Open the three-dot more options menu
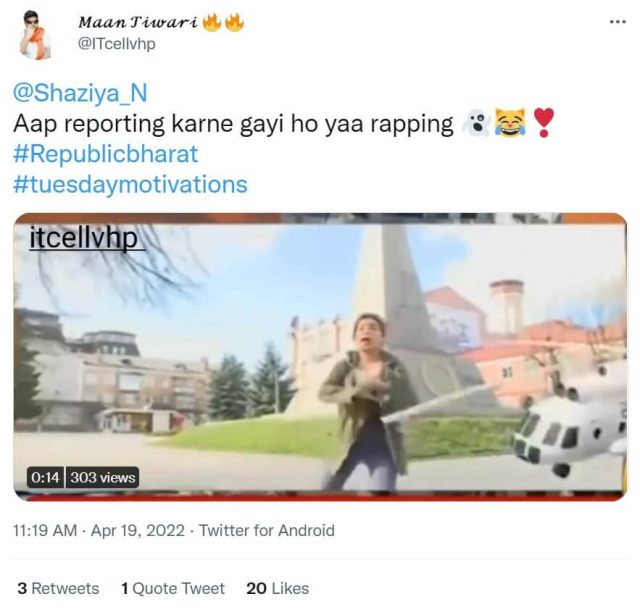Image resolution: width=640 pixels, height=615 pixels. click(x=618, y=22)
